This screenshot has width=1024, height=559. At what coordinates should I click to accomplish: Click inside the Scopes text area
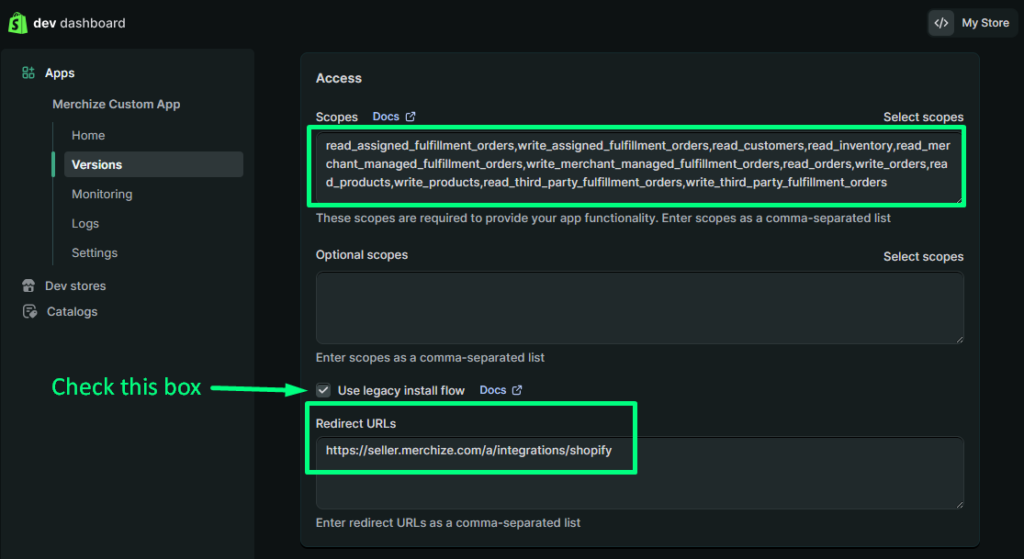click(638, 164)
